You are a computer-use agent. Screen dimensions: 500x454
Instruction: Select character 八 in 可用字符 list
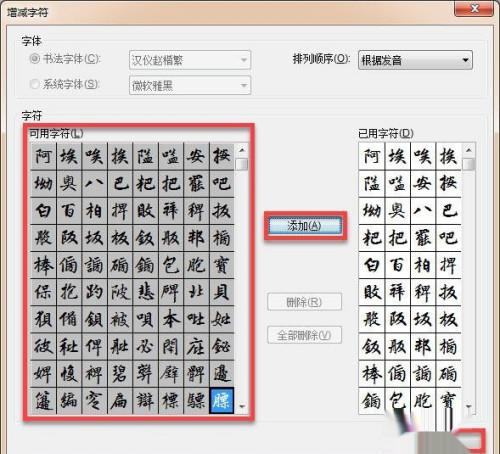click(94, 184)
